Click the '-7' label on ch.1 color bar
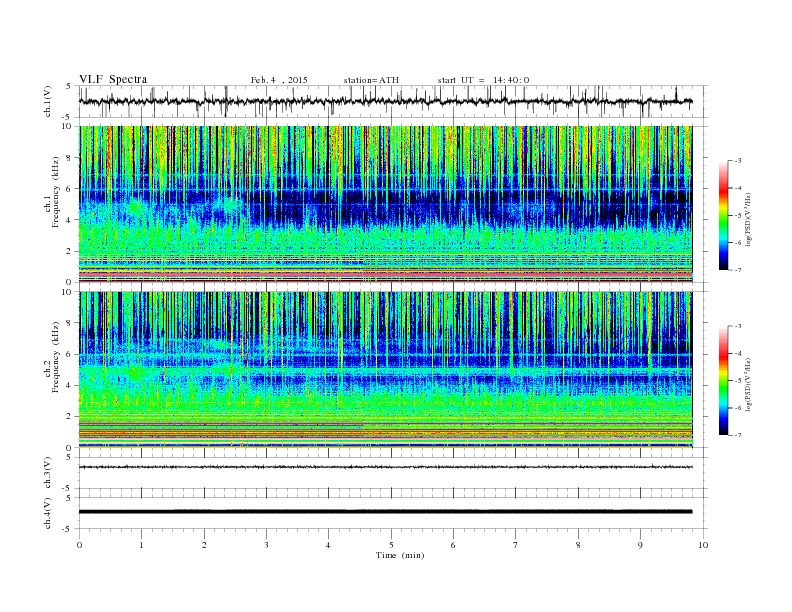Viewport: 792px width, 612px height. [738, 270]
